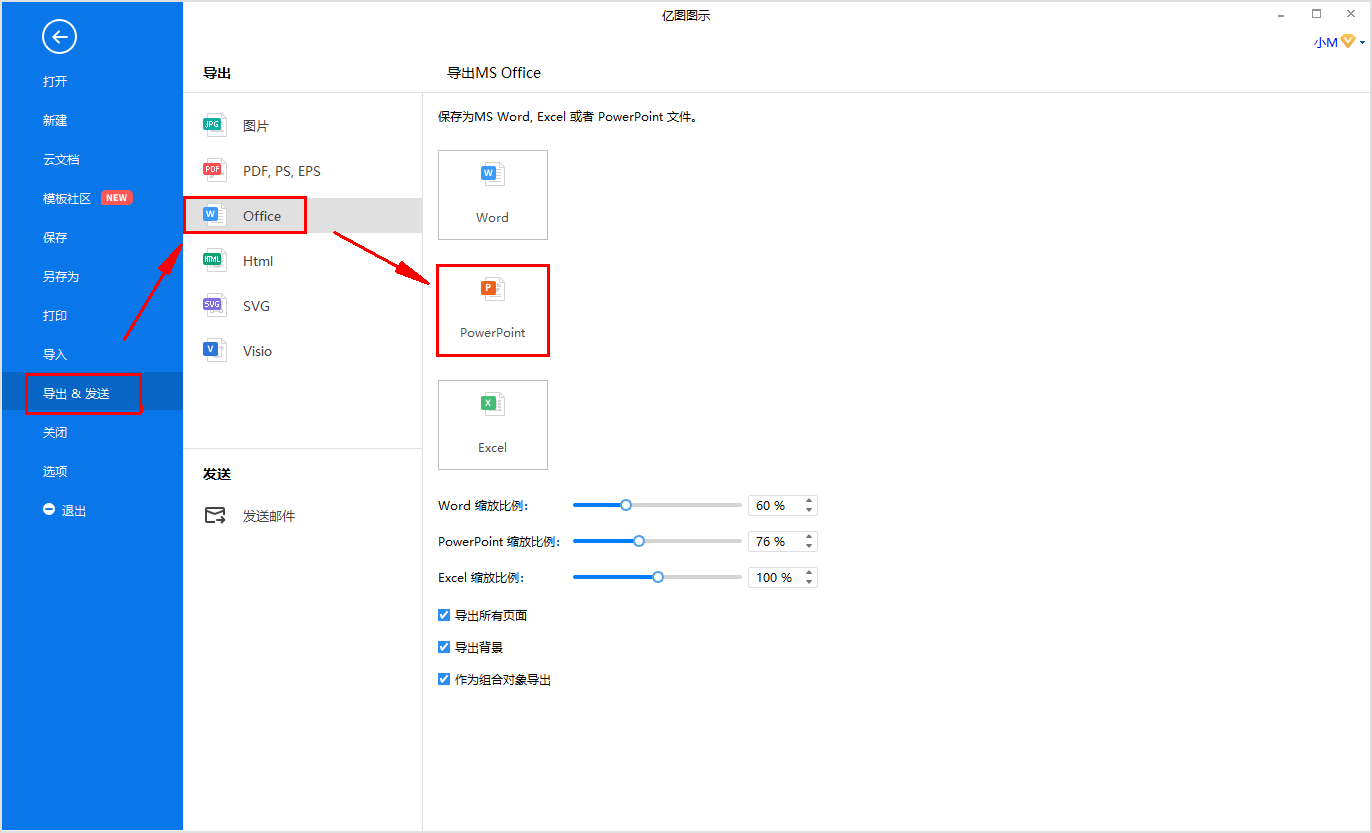Toggle 导出所有页面 checkbox
The height and width of the screenshot is (833, 1372).
pos(444,615)
